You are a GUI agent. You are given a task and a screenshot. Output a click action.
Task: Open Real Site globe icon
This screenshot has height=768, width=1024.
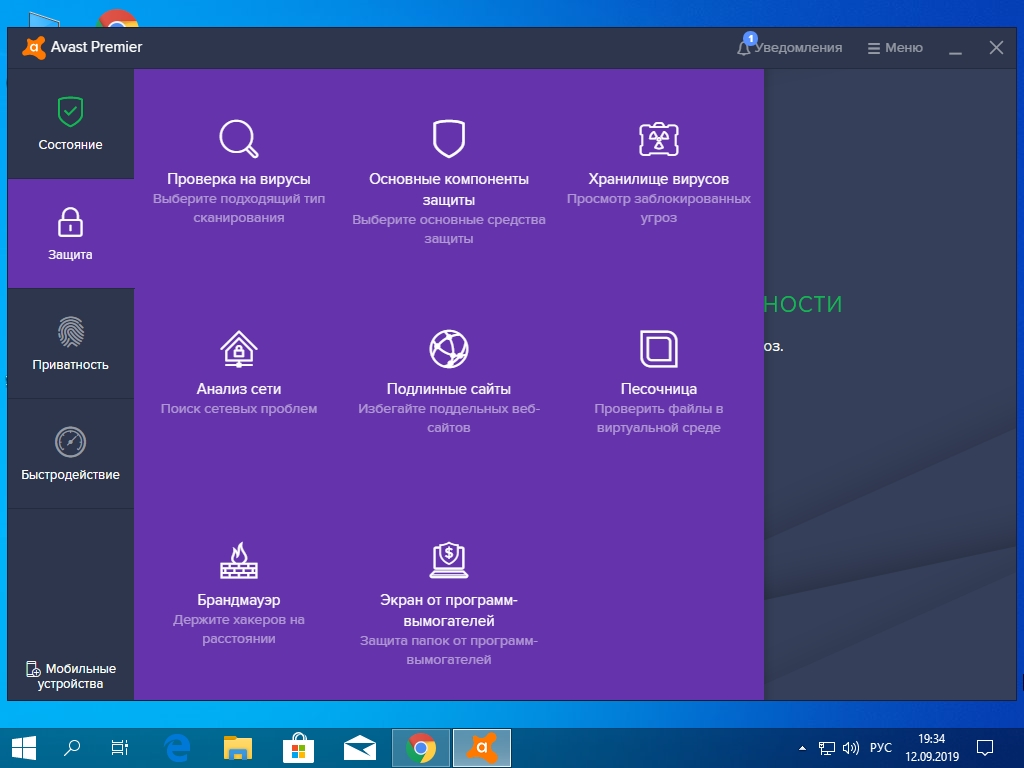pyautogui.click(x=449, y=349)
